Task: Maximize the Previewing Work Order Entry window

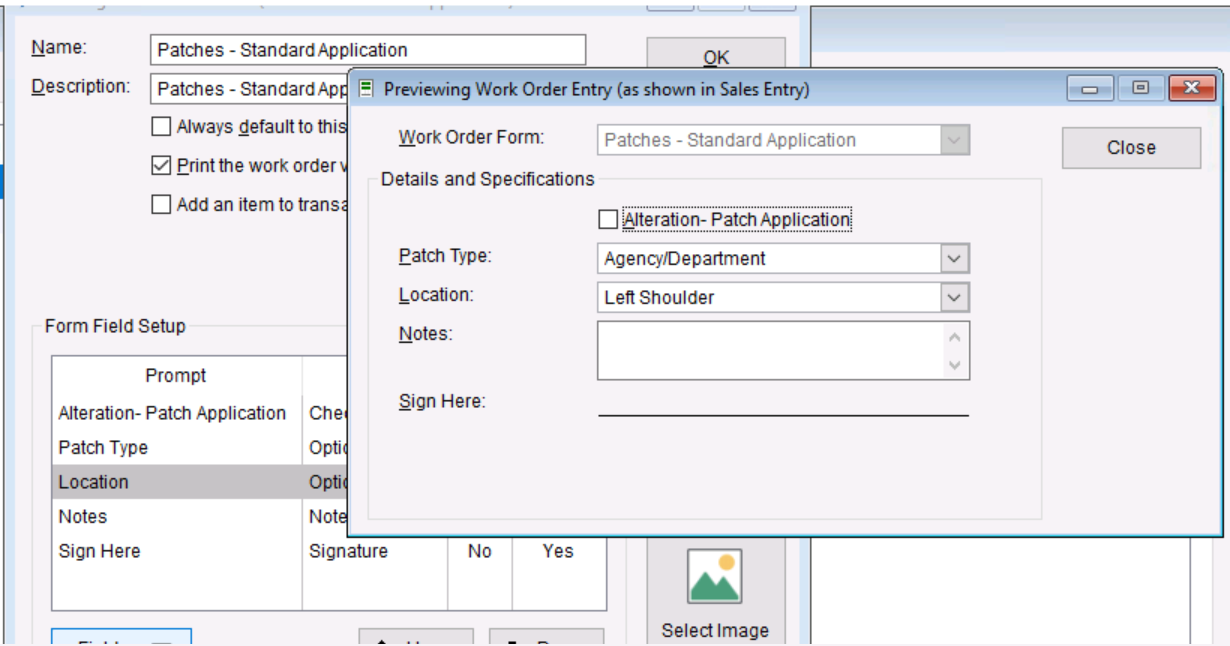Action: point(1140,89)
